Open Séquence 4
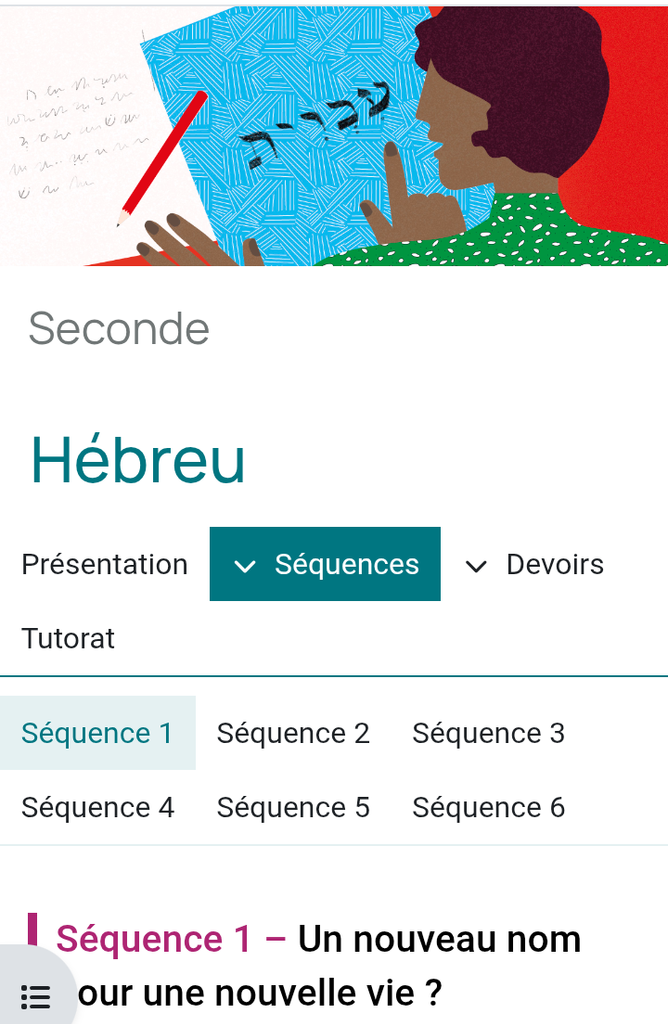Image resolution: width=668 pixels, height=1024 pixels. [x=98, y=807]
